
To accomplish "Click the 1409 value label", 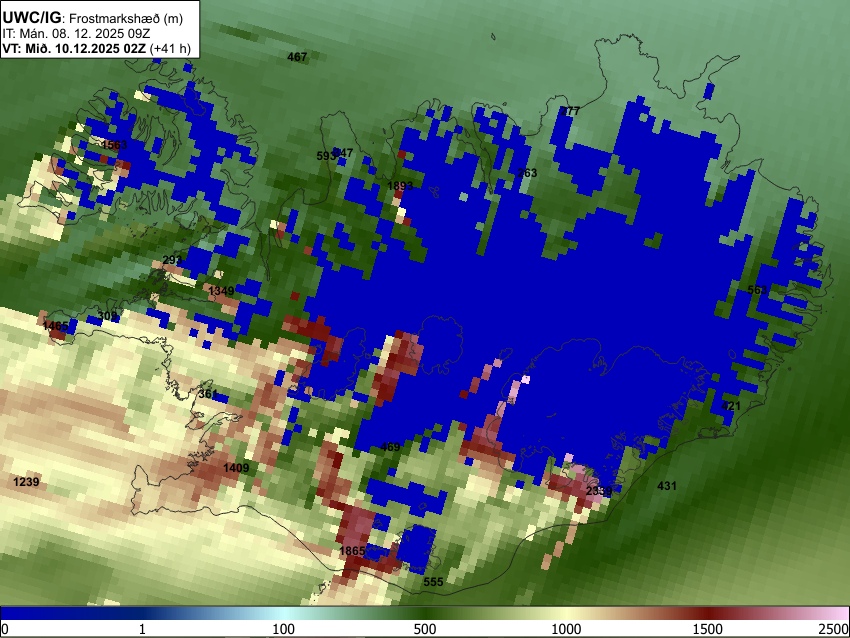I will [x=236, y=468].
